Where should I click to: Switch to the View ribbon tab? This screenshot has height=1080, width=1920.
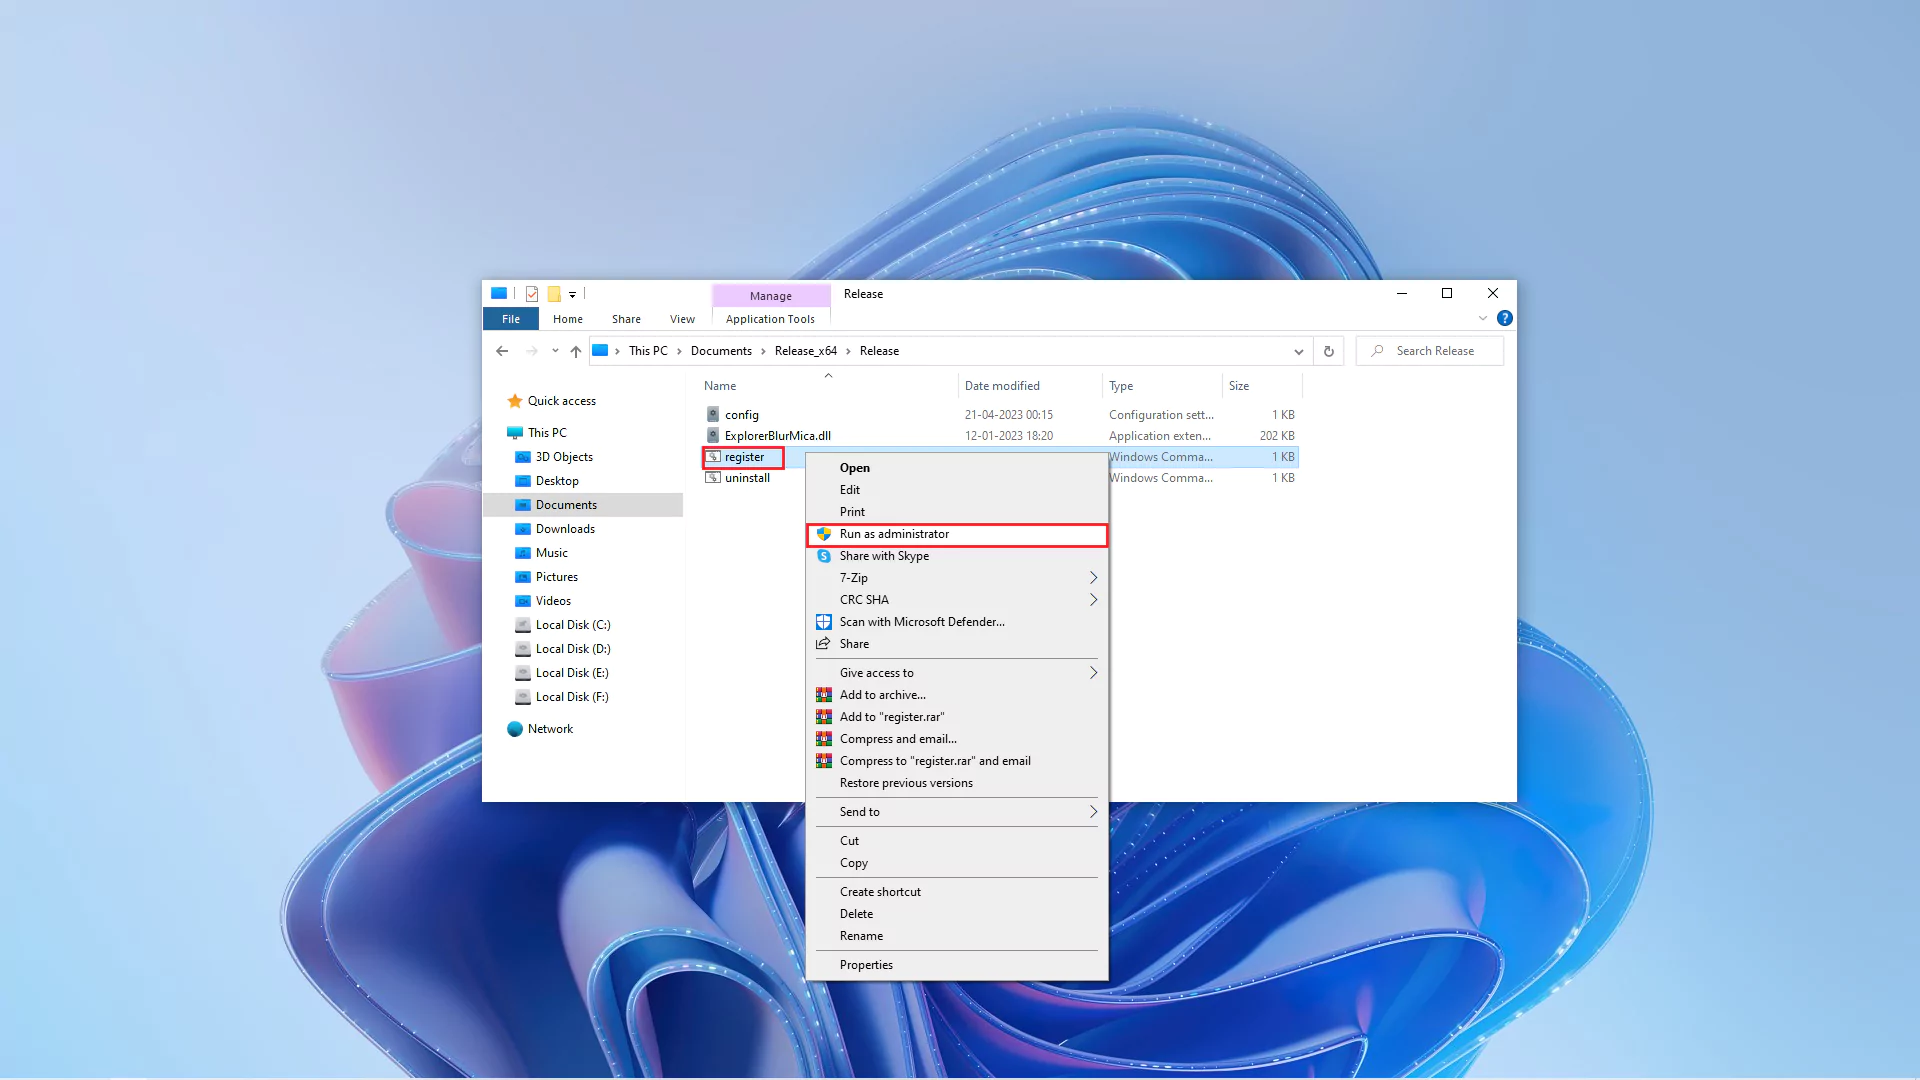tap(682, 319)
